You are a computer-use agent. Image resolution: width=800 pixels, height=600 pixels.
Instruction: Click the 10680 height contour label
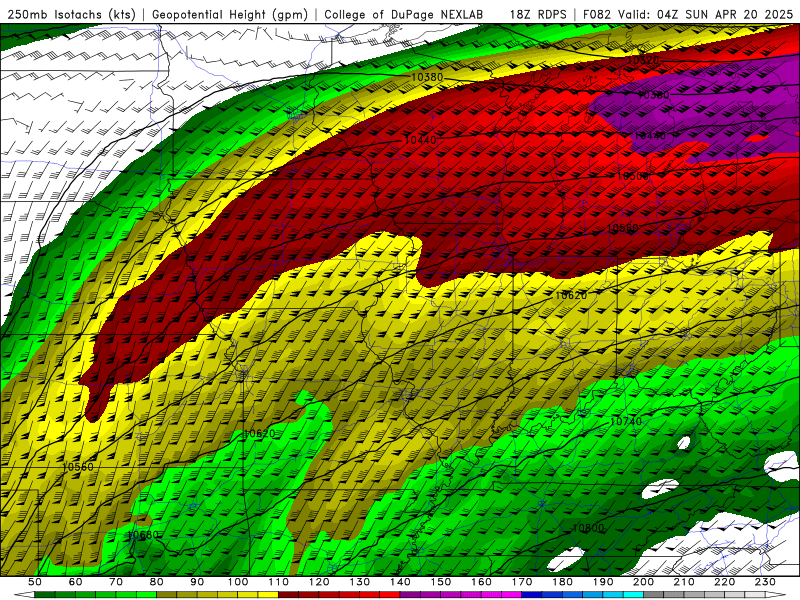point(142,535)
